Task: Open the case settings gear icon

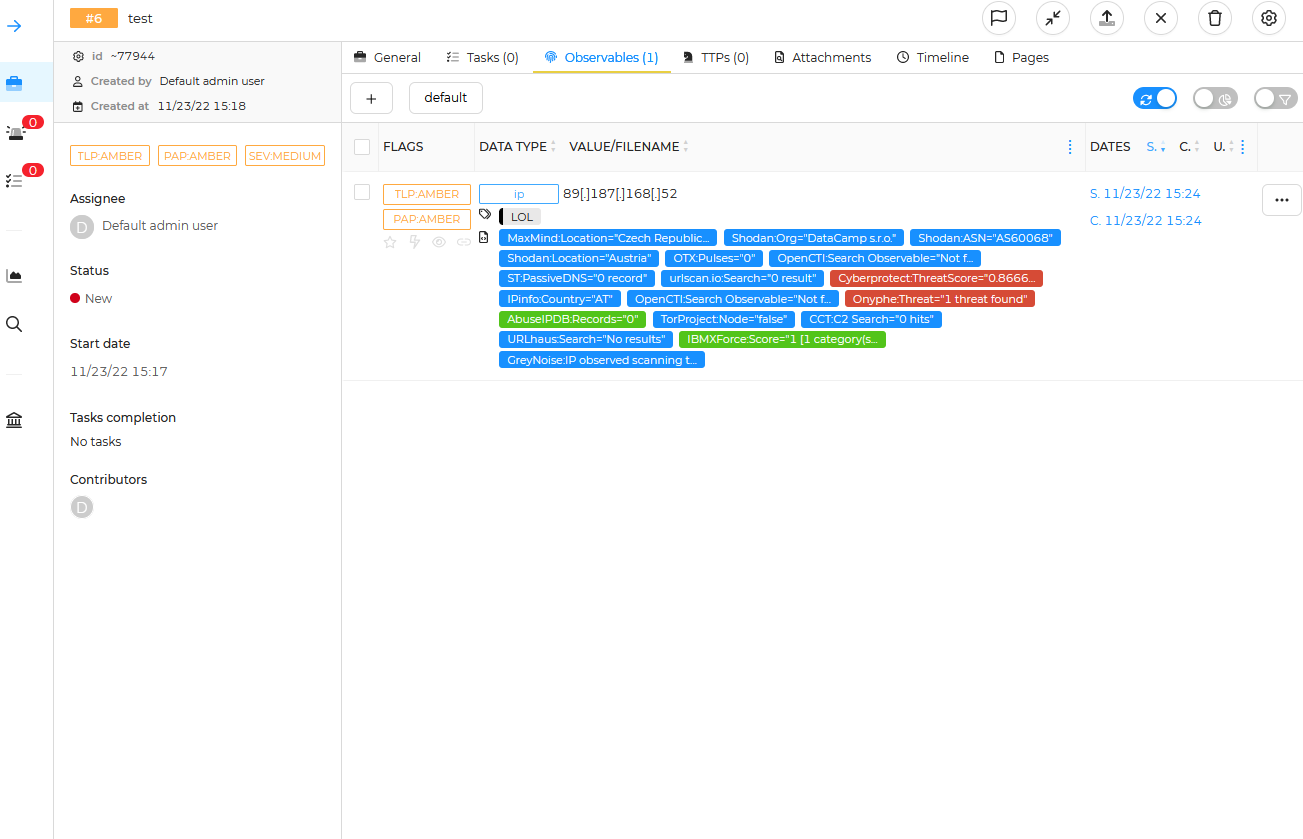Action: coord(1269,18)
